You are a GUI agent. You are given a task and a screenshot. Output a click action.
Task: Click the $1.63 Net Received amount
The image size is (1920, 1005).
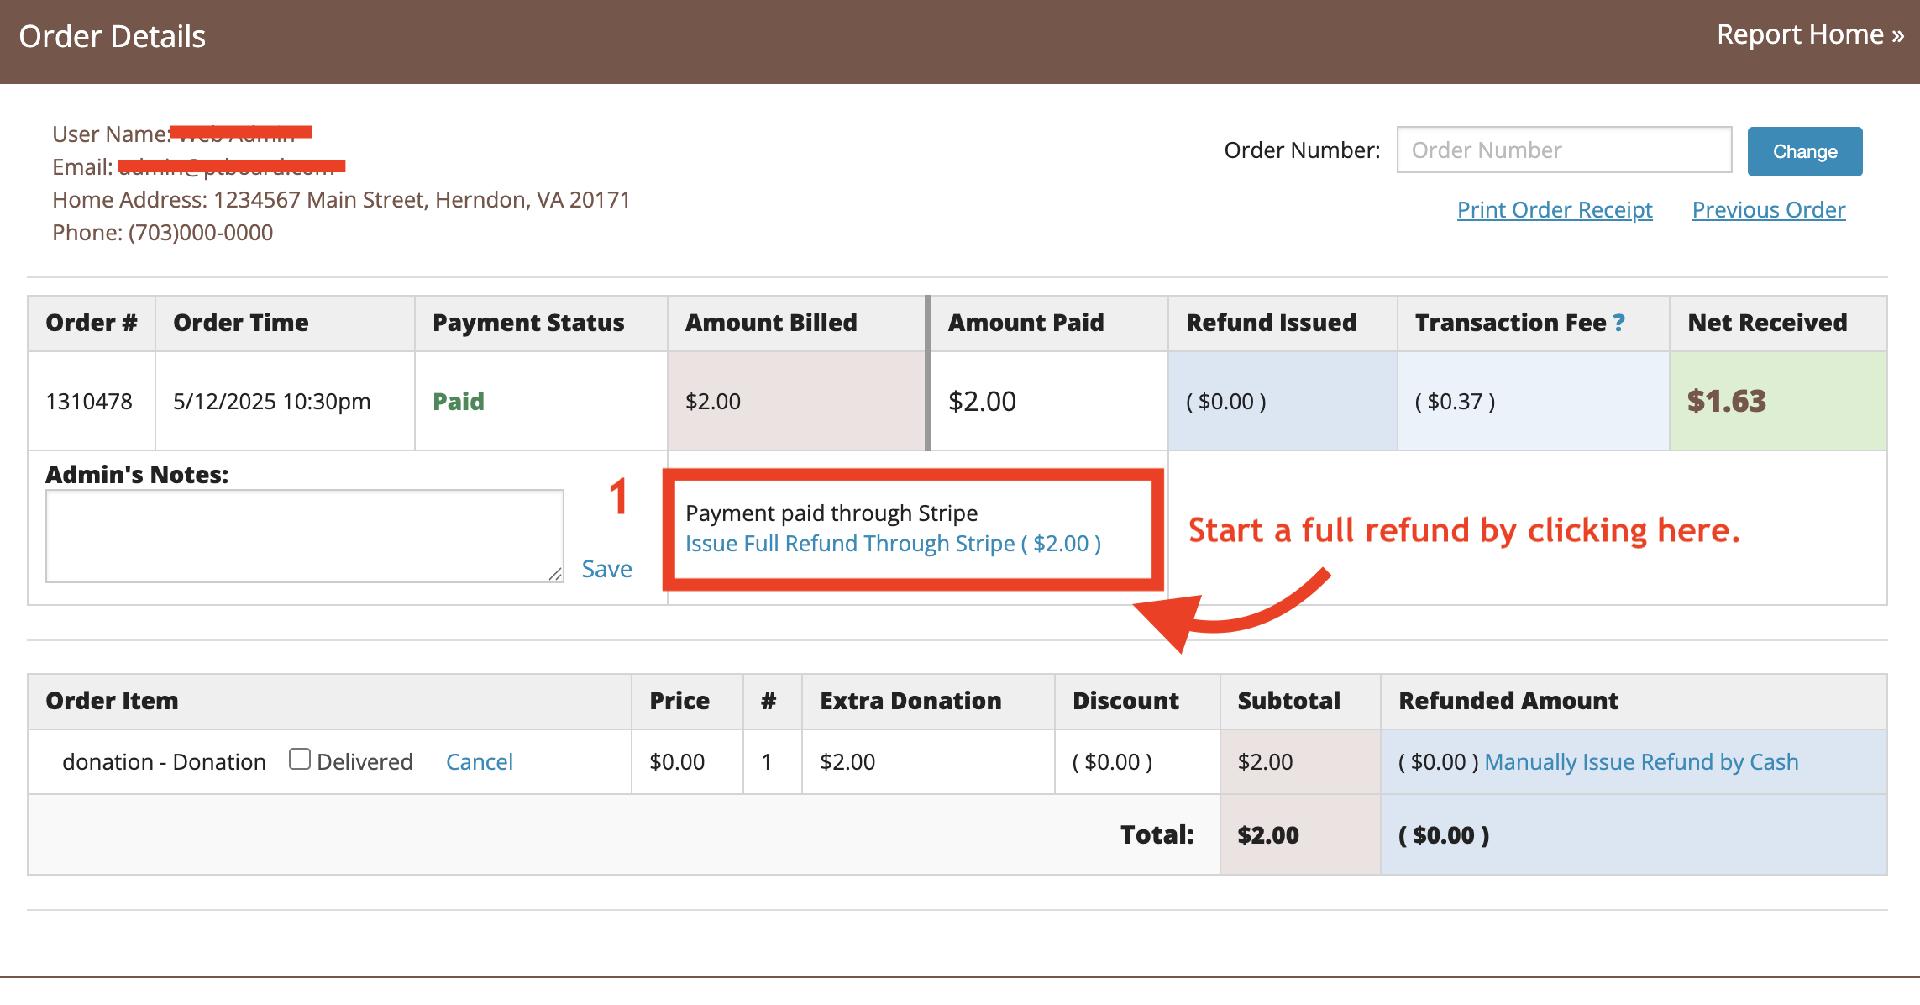click(x=1726, y=401)
